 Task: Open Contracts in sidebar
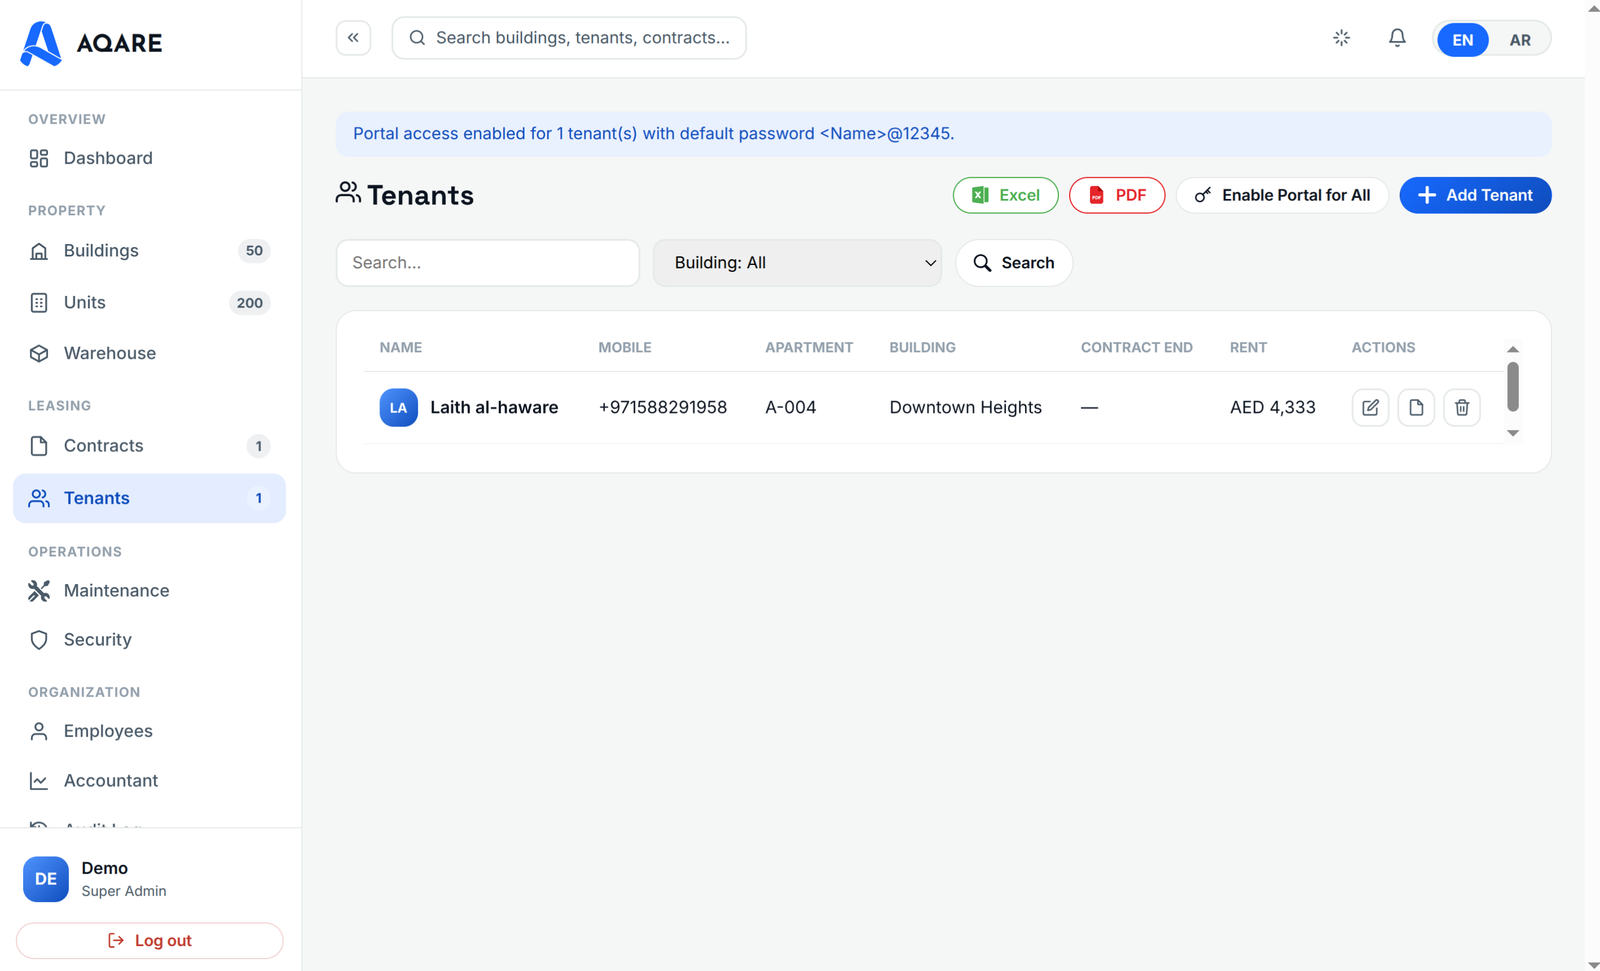tap(149, 446)
